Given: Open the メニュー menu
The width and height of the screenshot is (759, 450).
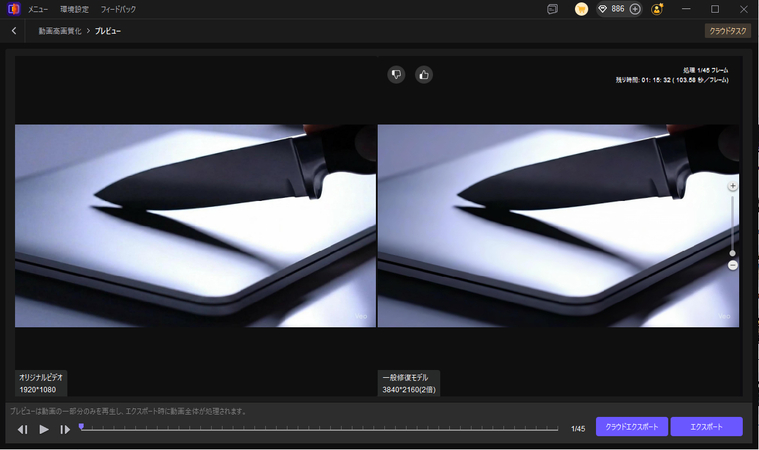Looking at the screenshot, I should (39, 9).
